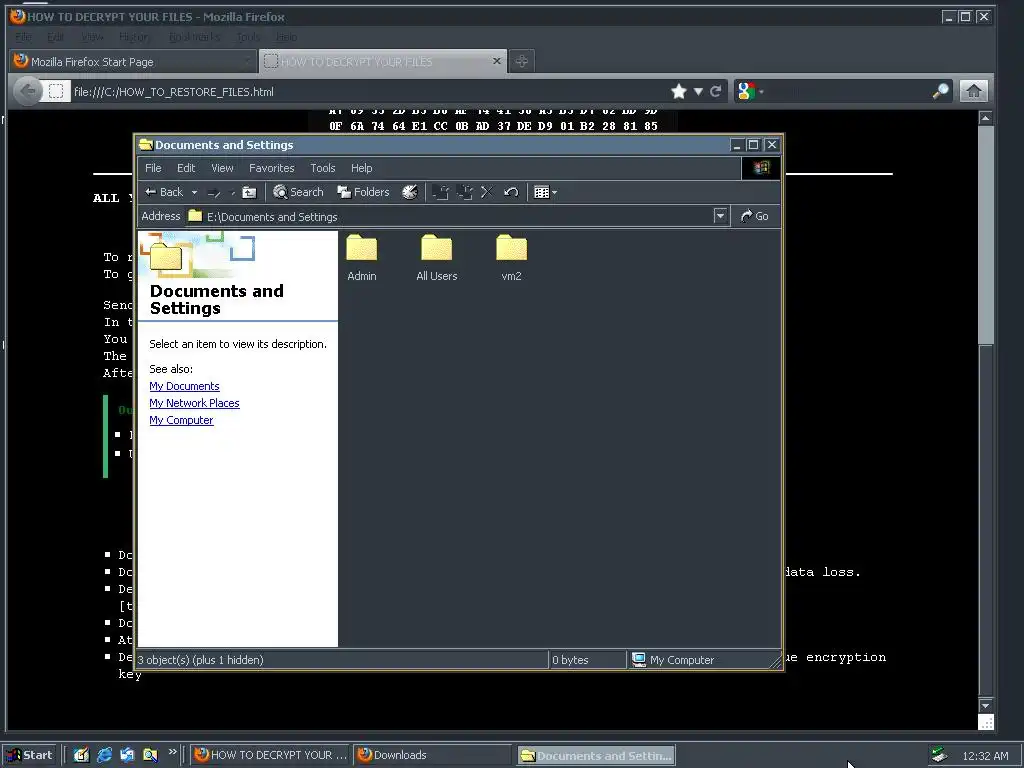The image size is (1024, 768).
Task: Go back using the Explorer Back button
Action: click(x=164, y=192)
